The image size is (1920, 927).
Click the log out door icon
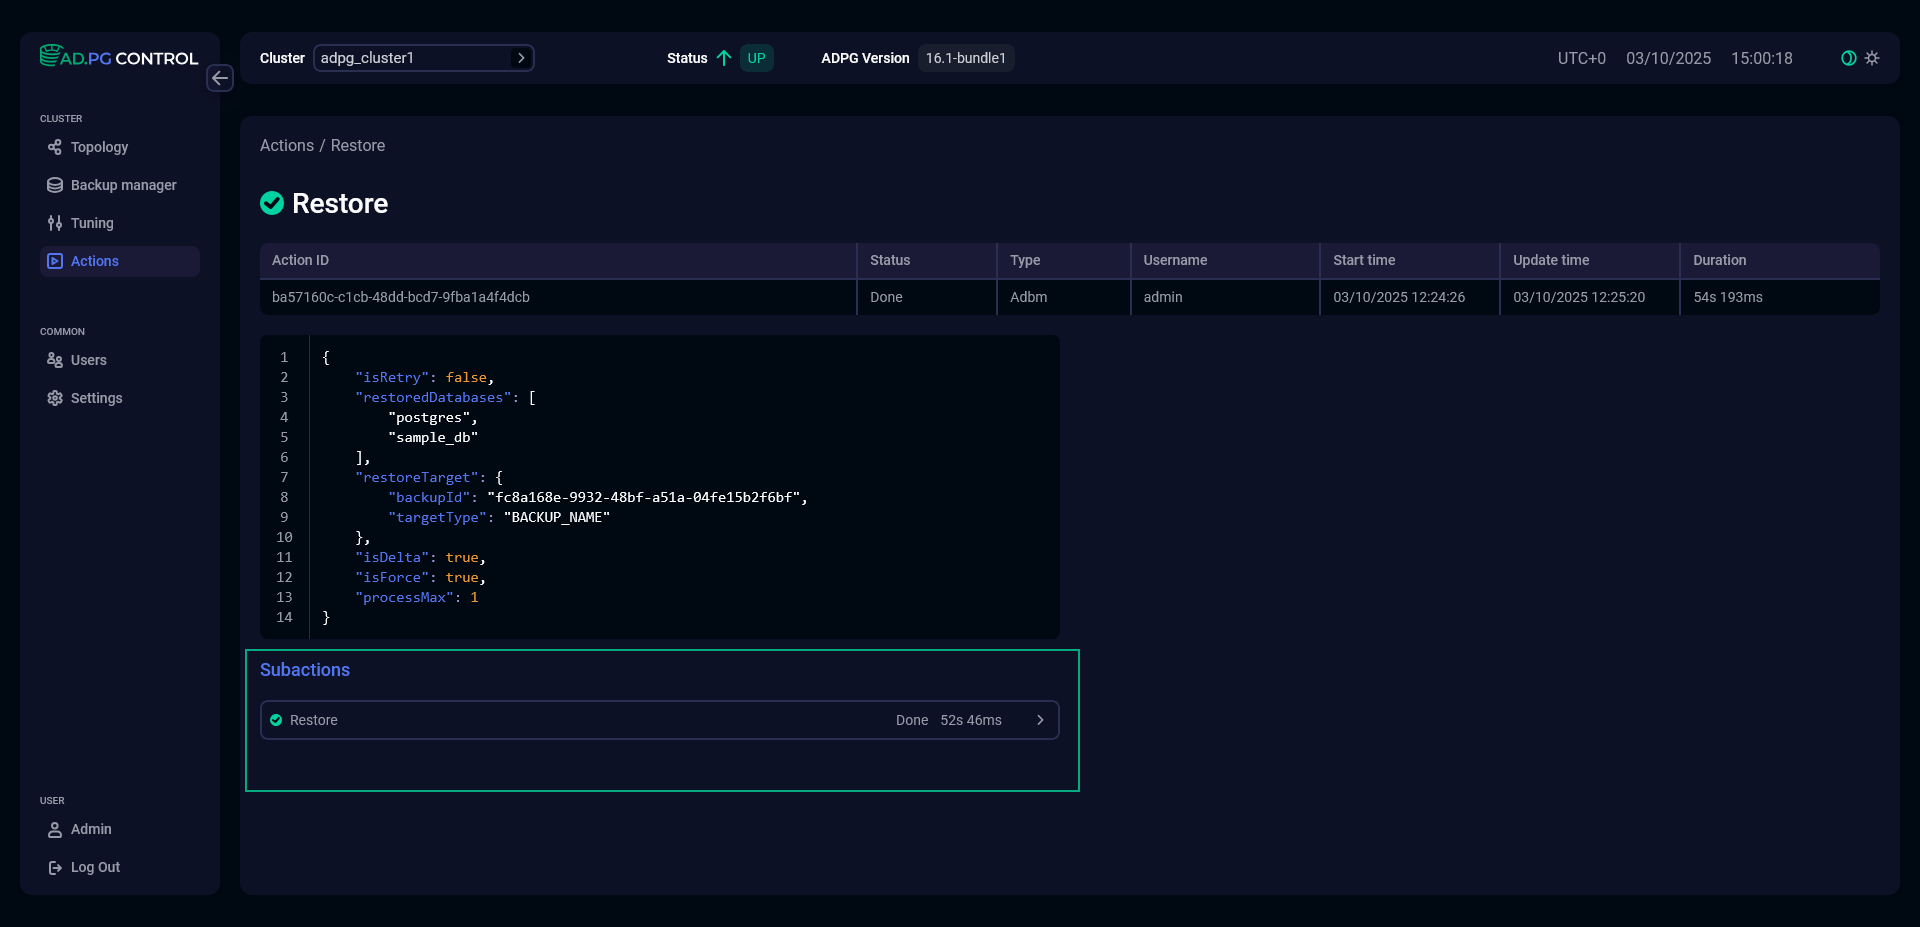click(55, 867)
